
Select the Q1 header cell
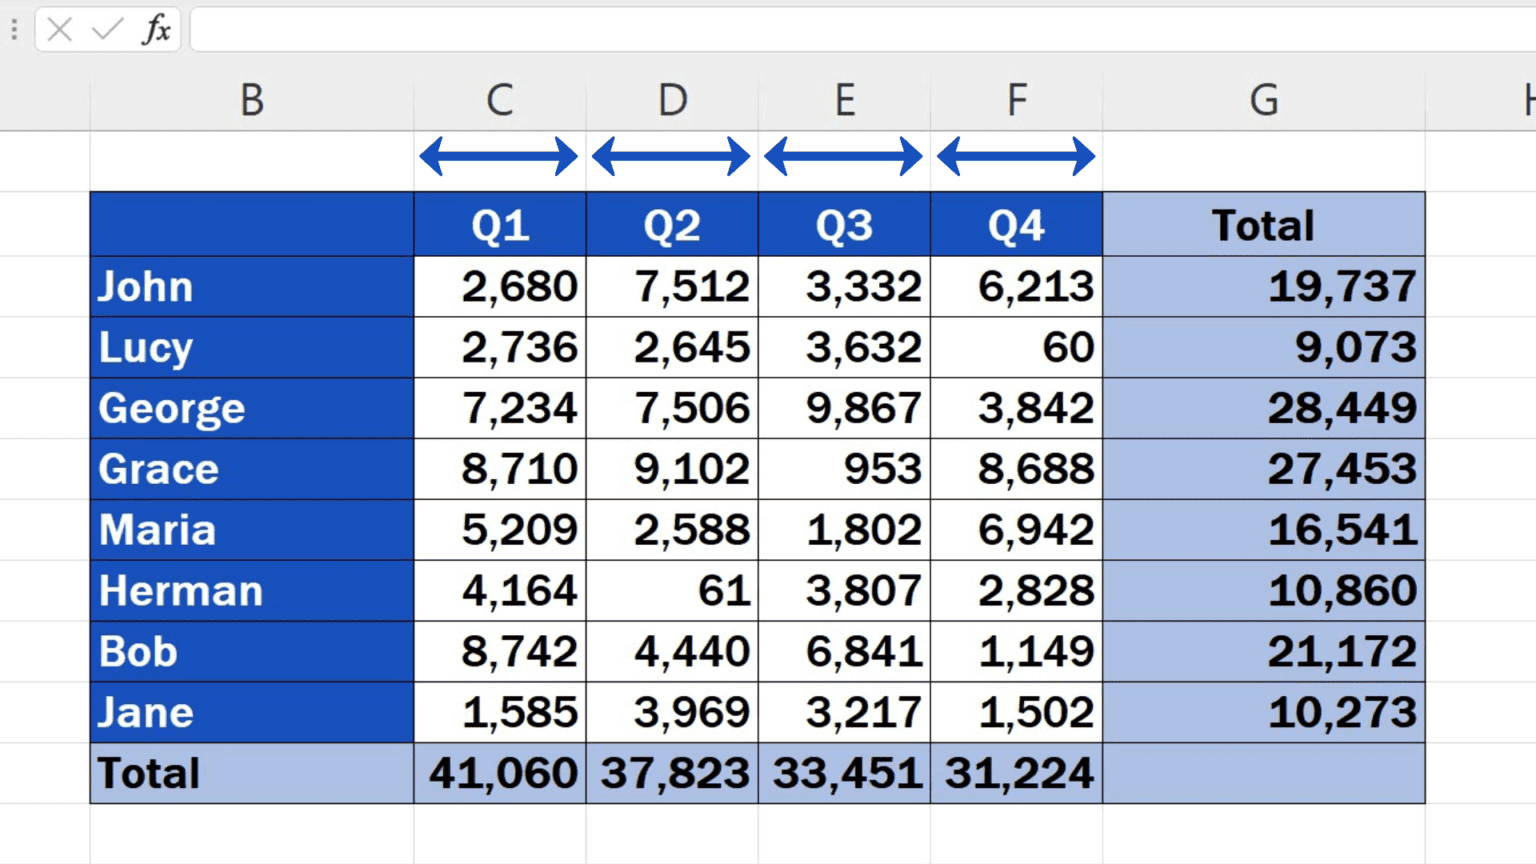click(x=499, y=224)
